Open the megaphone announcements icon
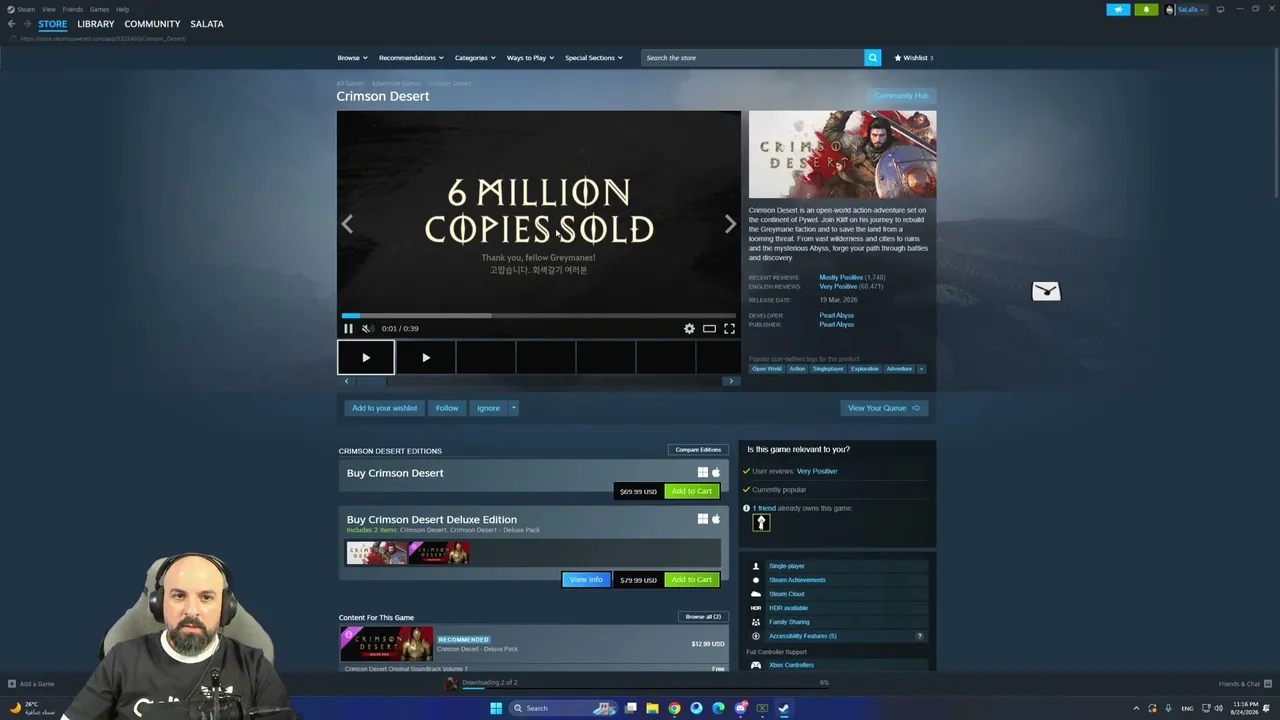Image resolution: width=1280 pixels, height=720 pixels. click(x=1118, y=10)
